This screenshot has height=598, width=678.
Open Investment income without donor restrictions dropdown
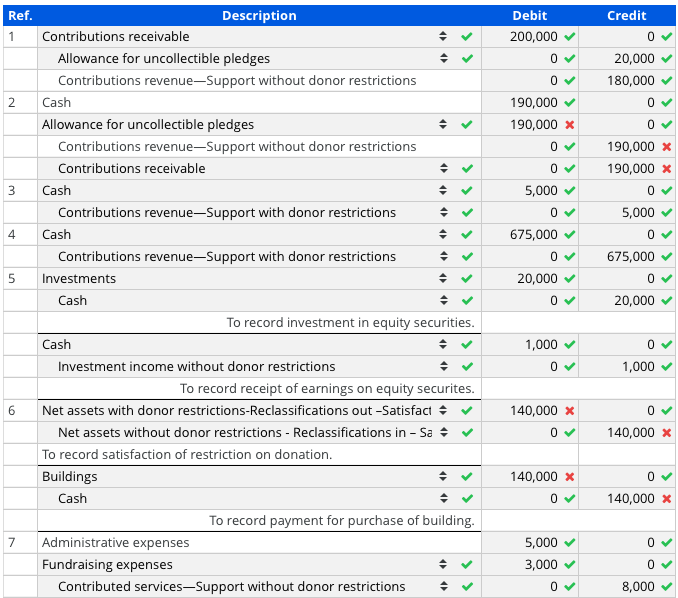click(x=443, y=366)
